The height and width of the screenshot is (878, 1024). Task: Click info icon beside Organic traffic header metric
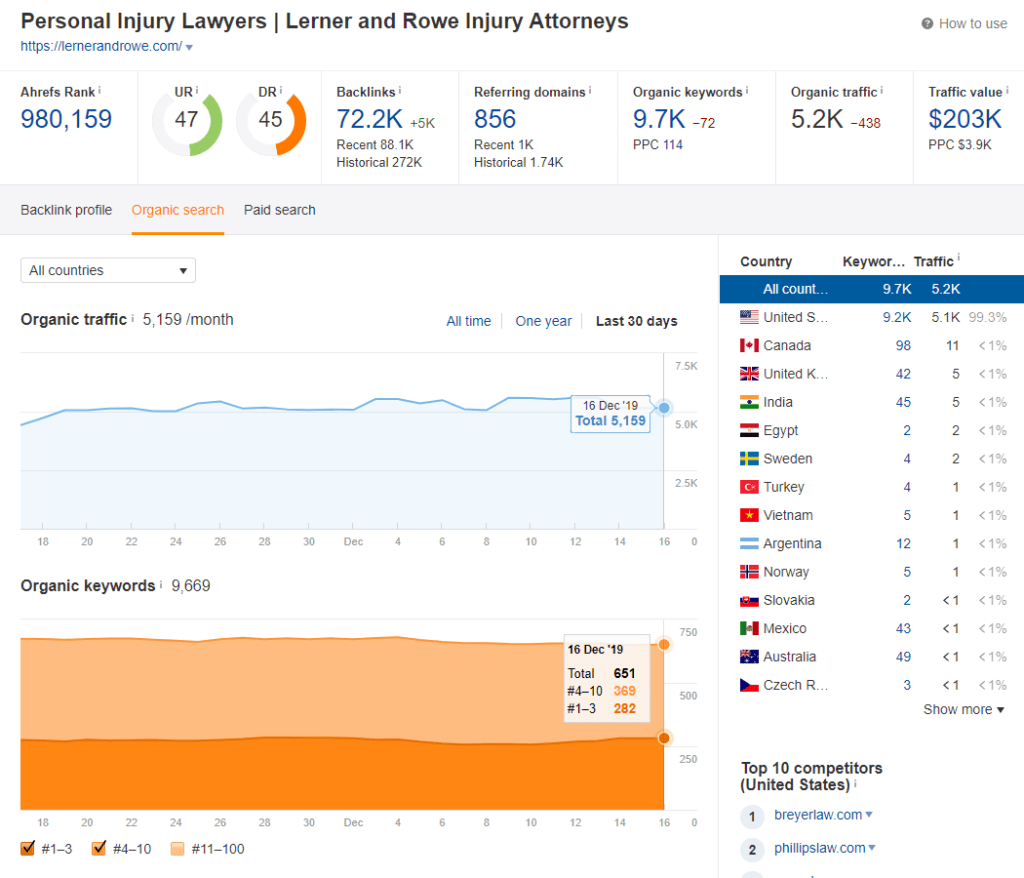point(882,91)
